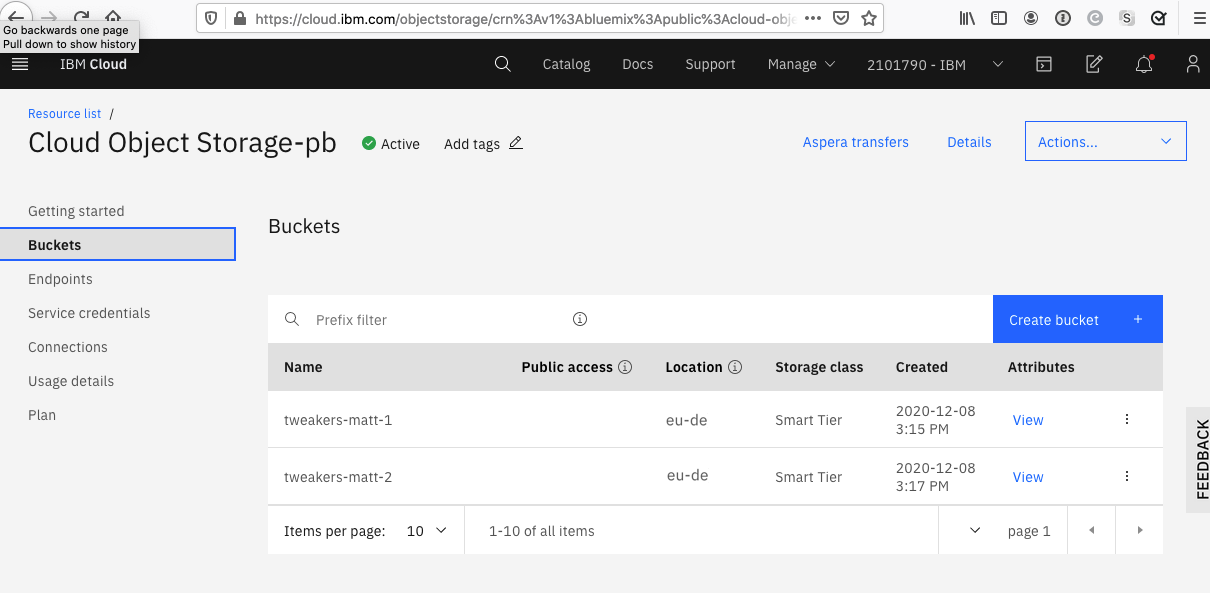Viewport: 1210px width, 593px height.
Task: Open the account switcher 2101790 - IBM
Action: click(934, 64)
